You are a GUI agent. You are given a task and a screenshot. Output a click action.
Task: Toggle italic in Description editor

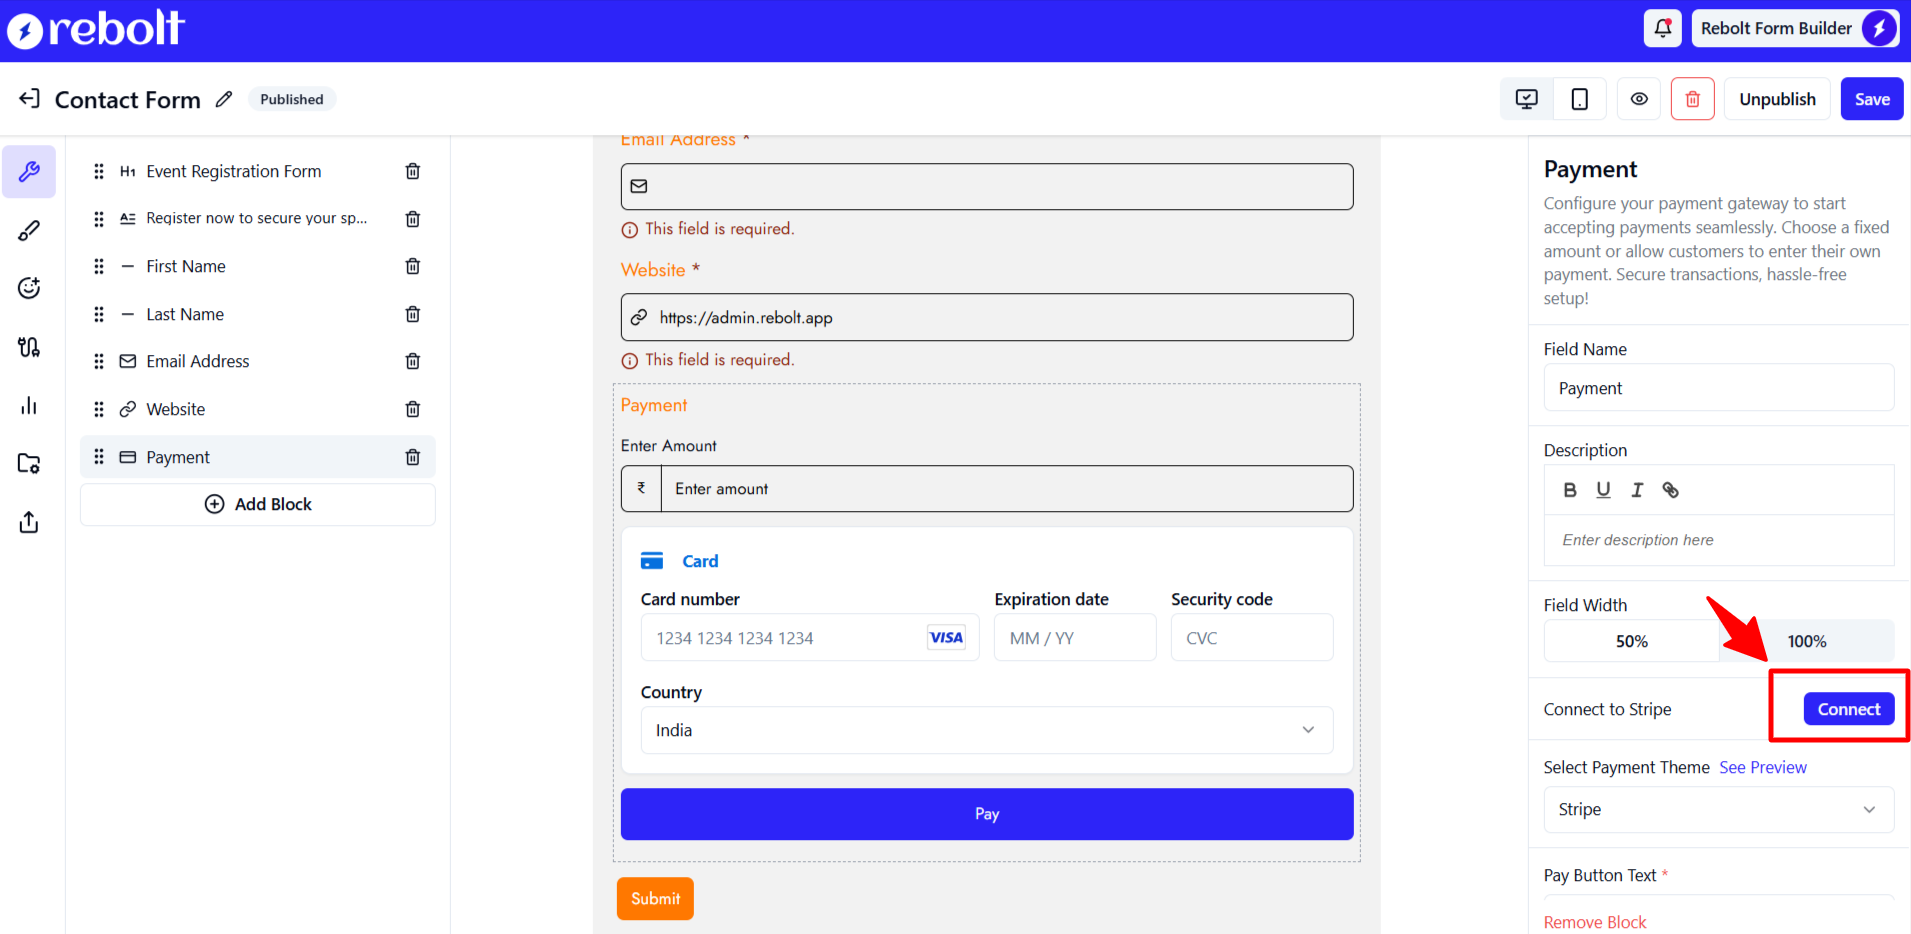point(1637,490)
